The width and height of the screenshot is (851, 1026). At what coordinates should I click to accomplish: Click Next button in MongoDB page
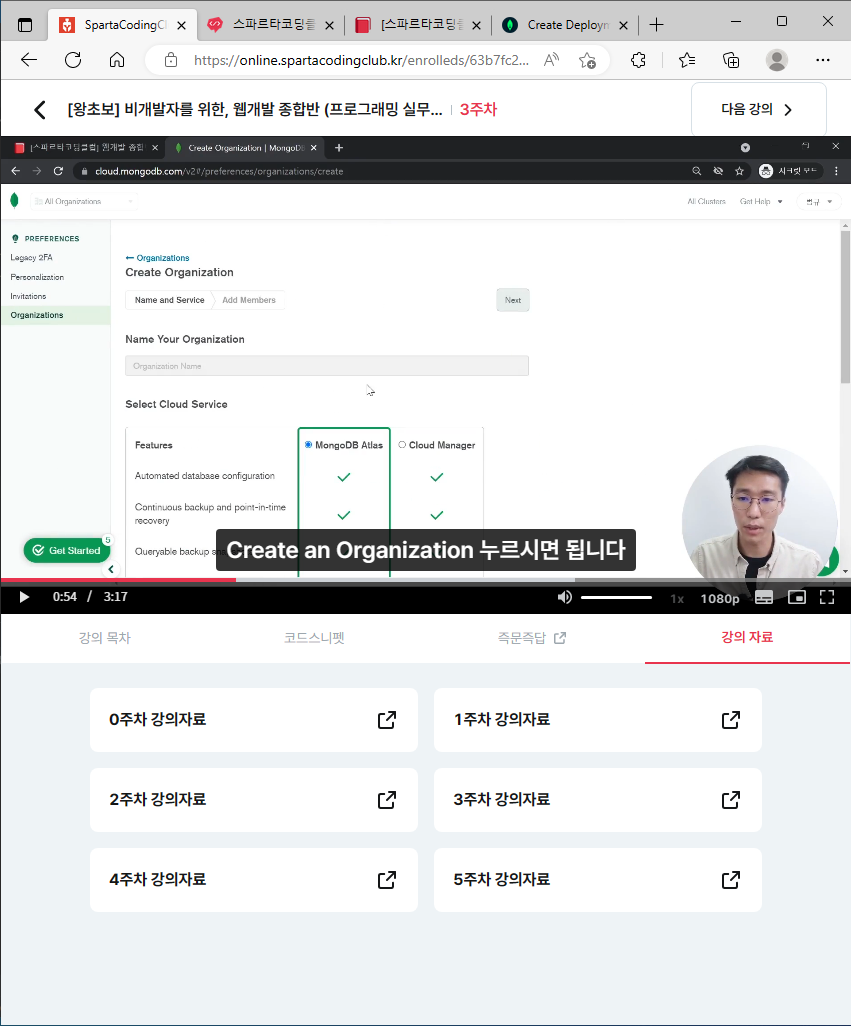pos(513,300)
